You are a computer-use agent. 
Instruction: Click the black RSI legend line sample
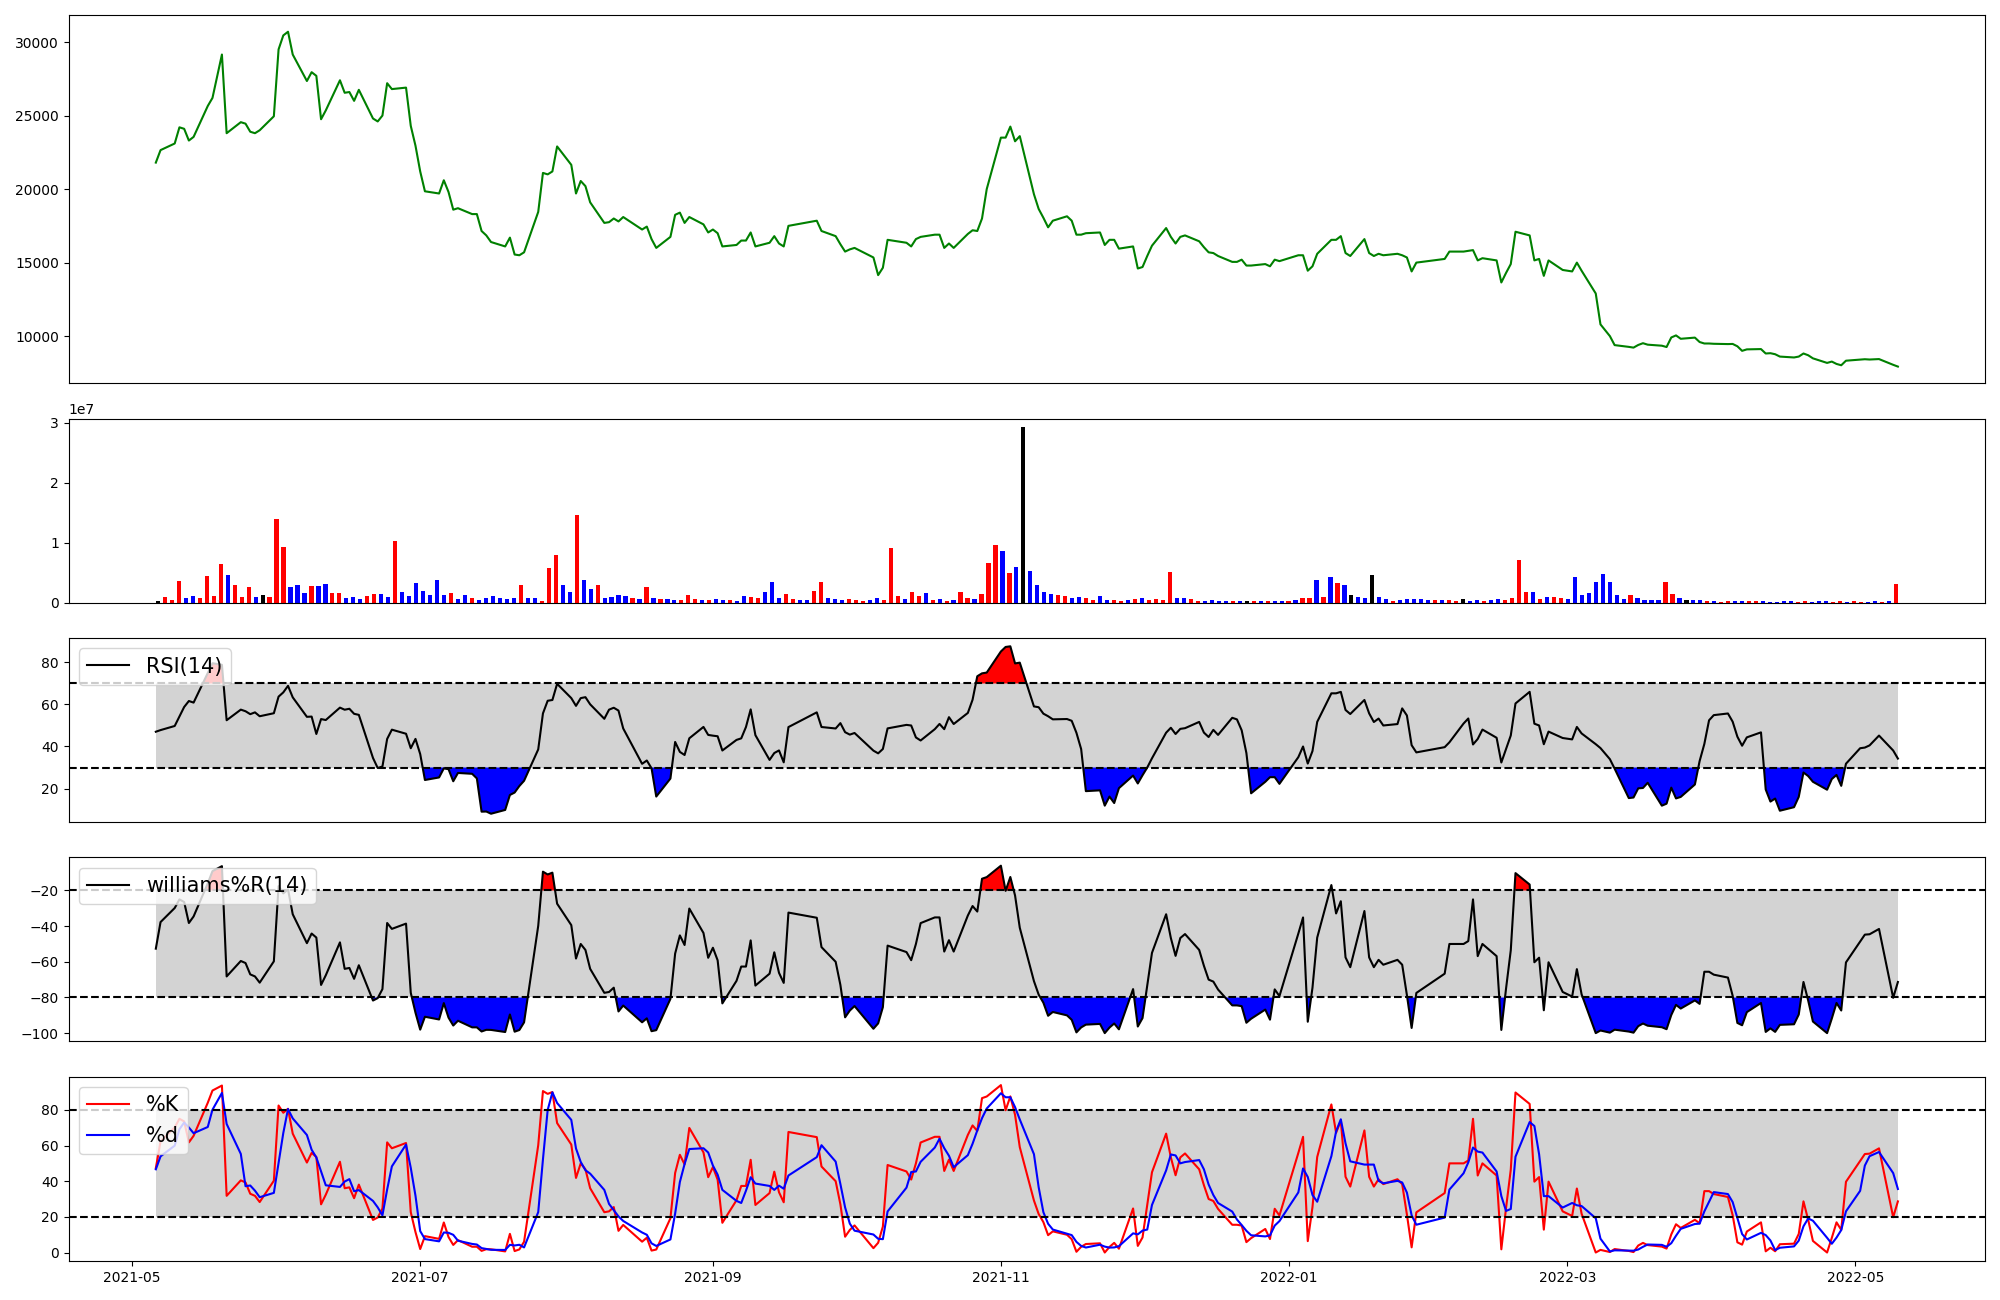point(108,666)
